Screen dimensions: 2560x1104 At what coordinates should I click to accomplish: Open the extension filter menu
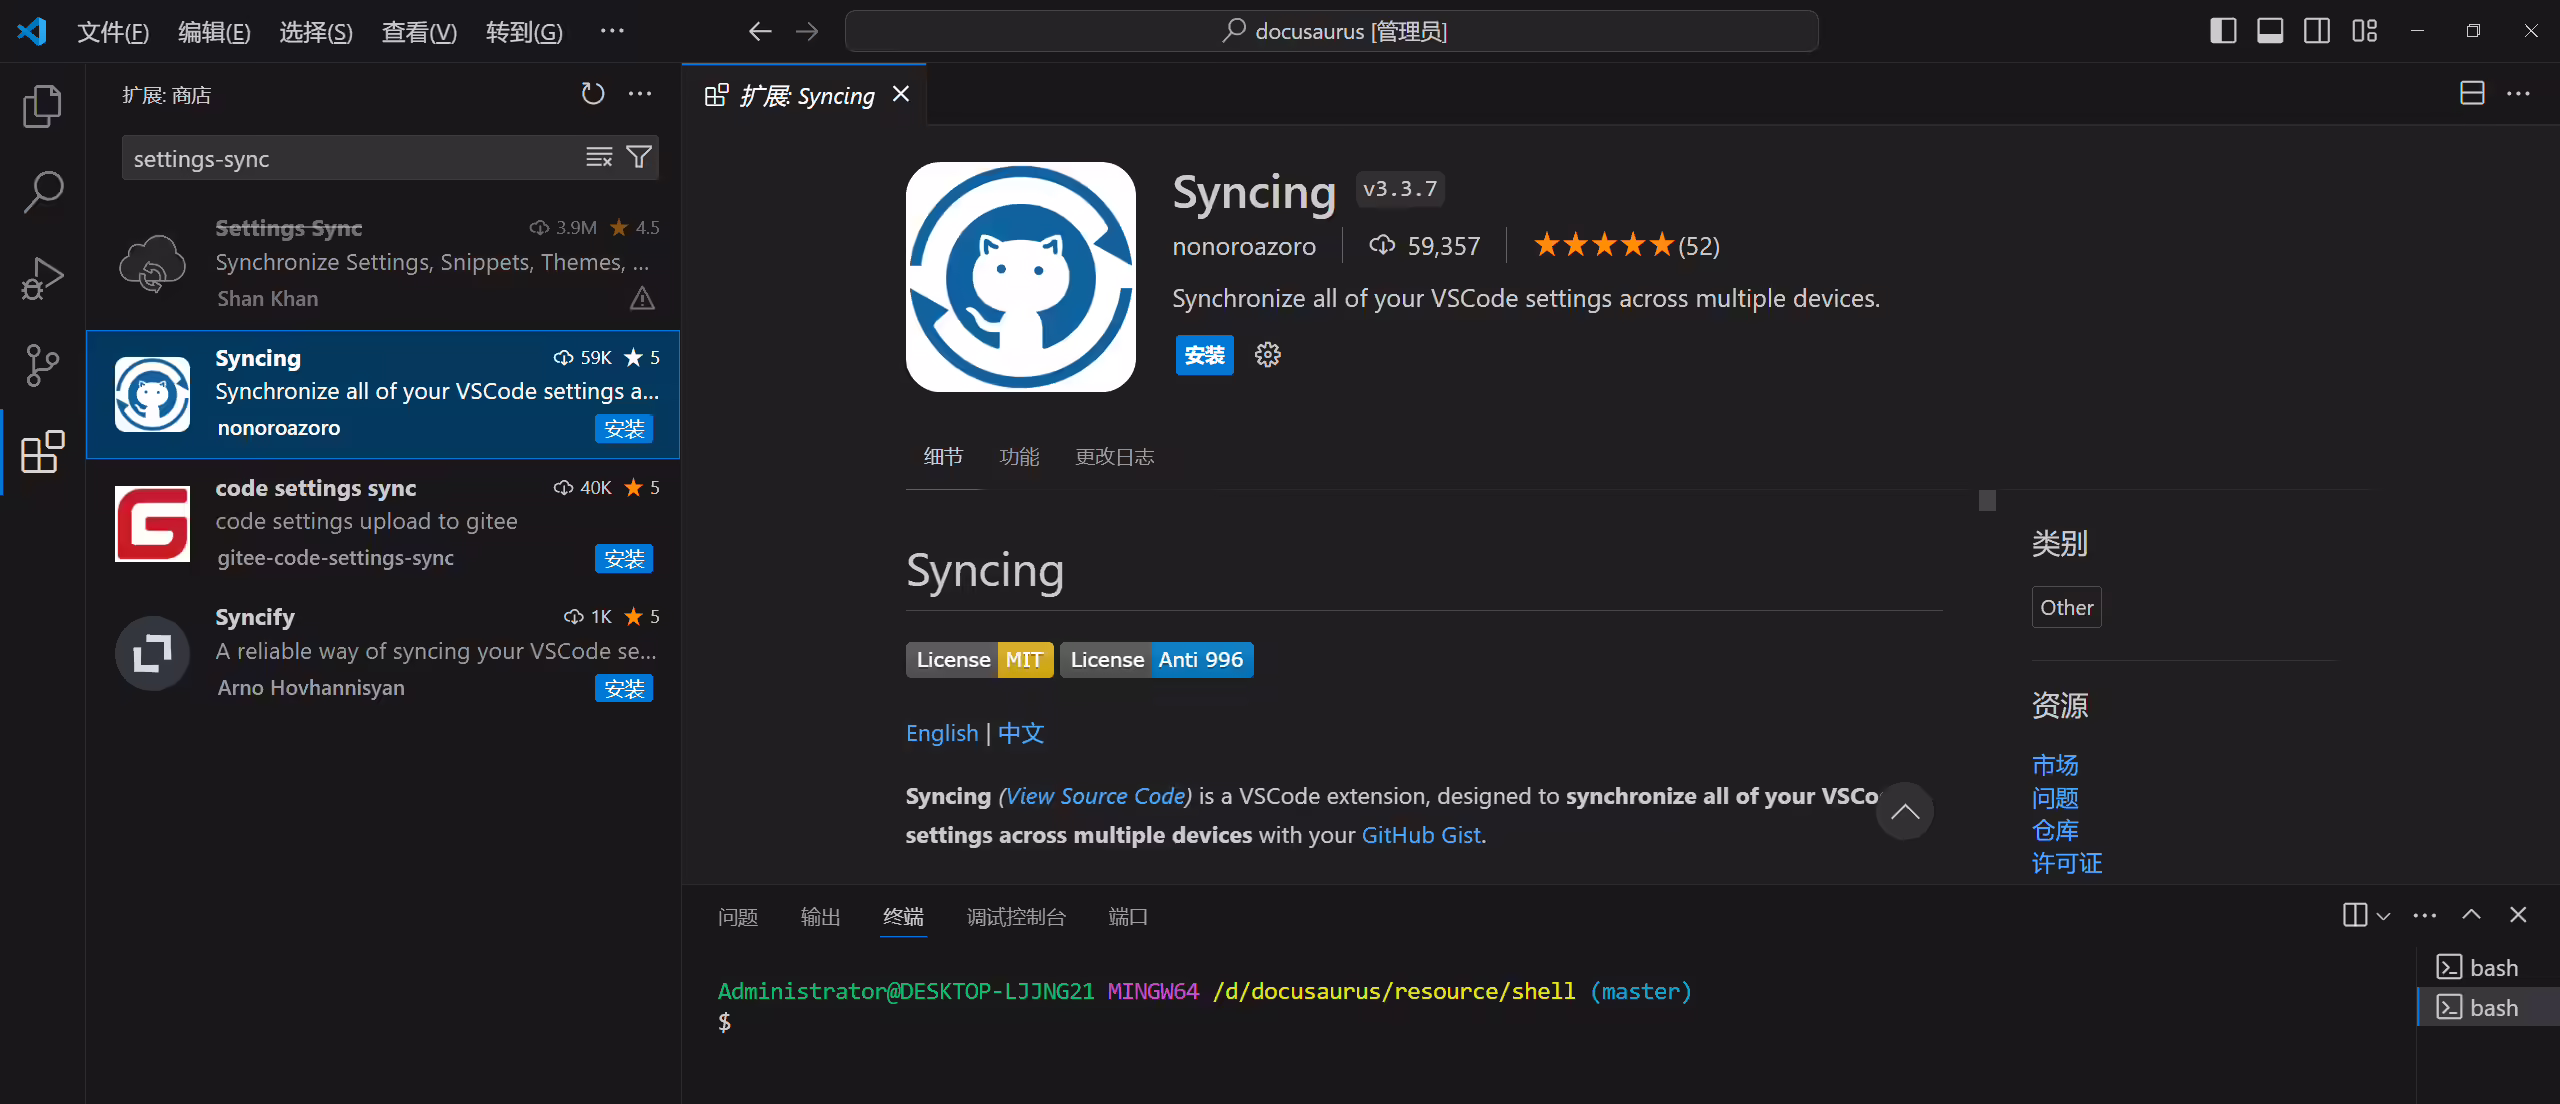pyautogui.click(x=639, y=157)
